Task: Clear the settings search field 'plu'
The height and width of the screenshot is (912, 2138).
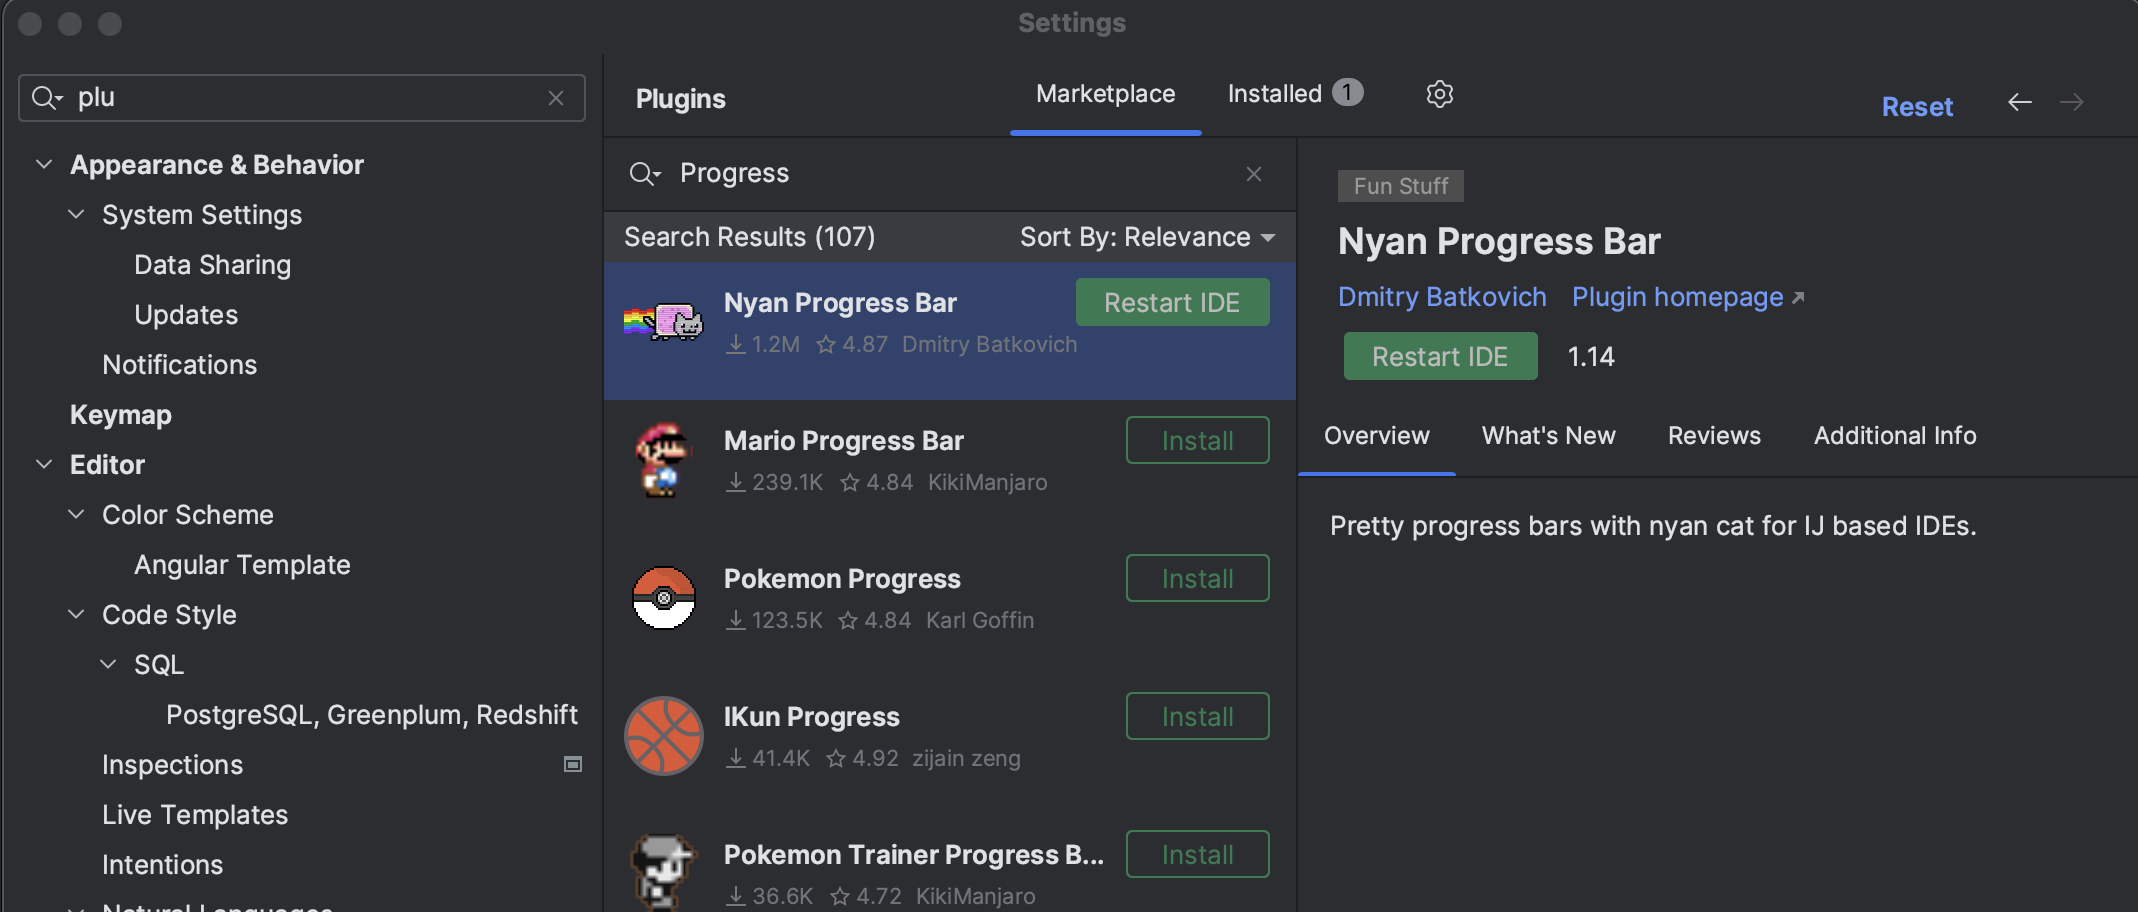Action: 556,98
